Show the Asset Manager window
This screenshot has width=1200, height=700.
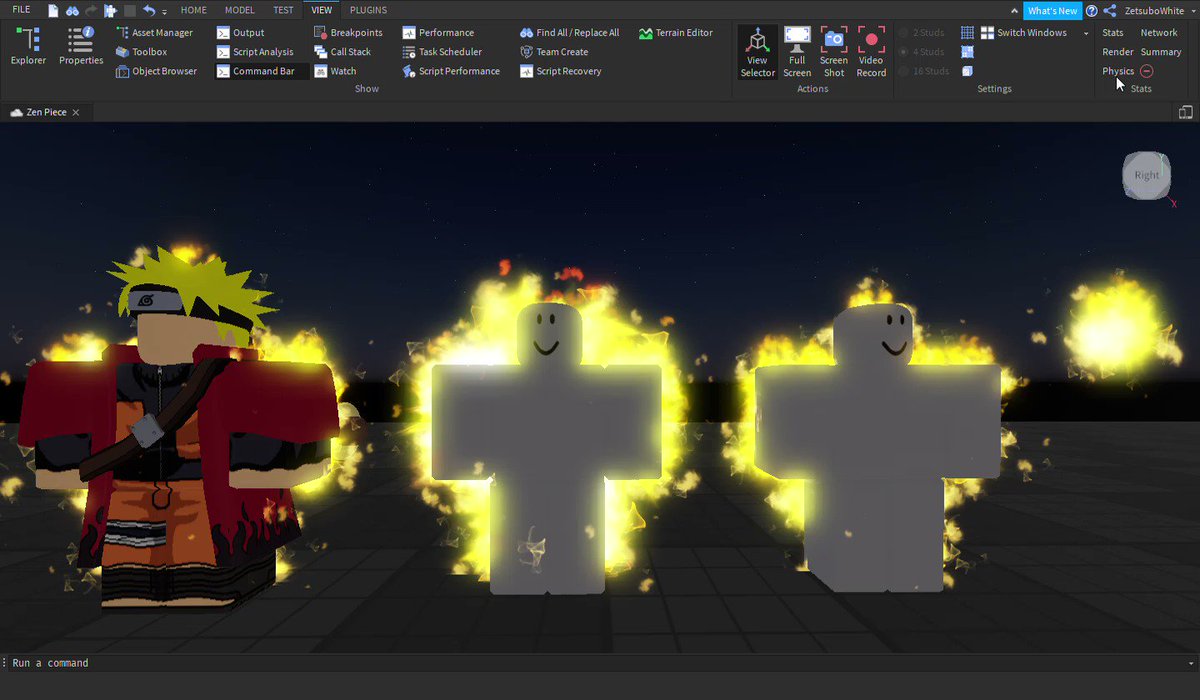point(155,33)
